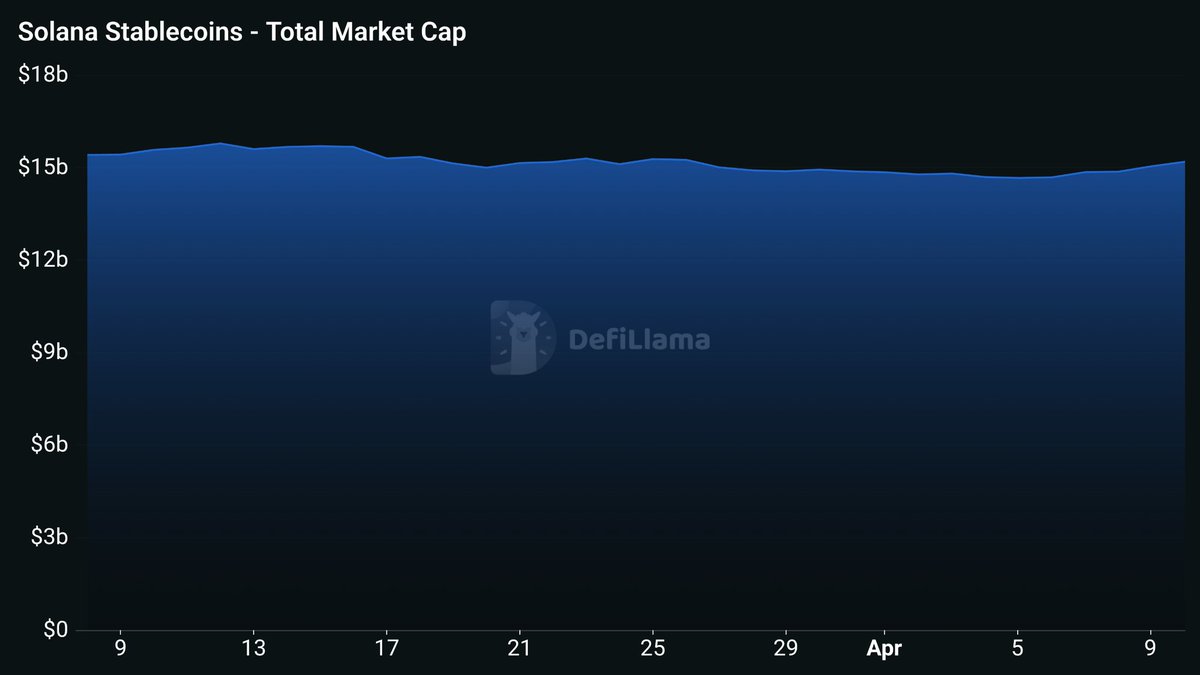1200x675 pixels.
Task: Click the DefiLlama watermark text
Action: pyautogui.click(x=639, y=340)
